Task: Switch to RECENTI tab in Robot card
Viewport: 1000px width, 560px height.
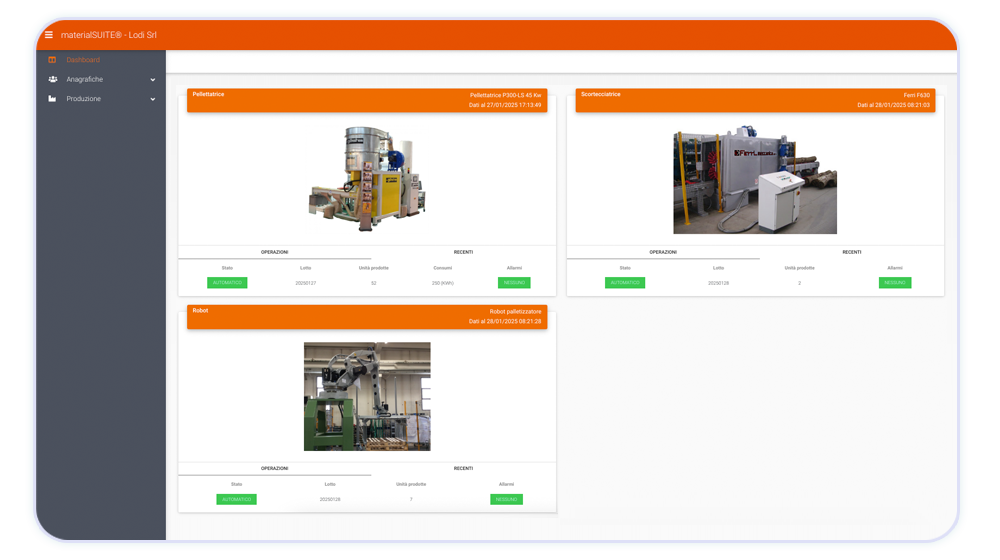Action: pyautogui.click(x=463, y=468)
